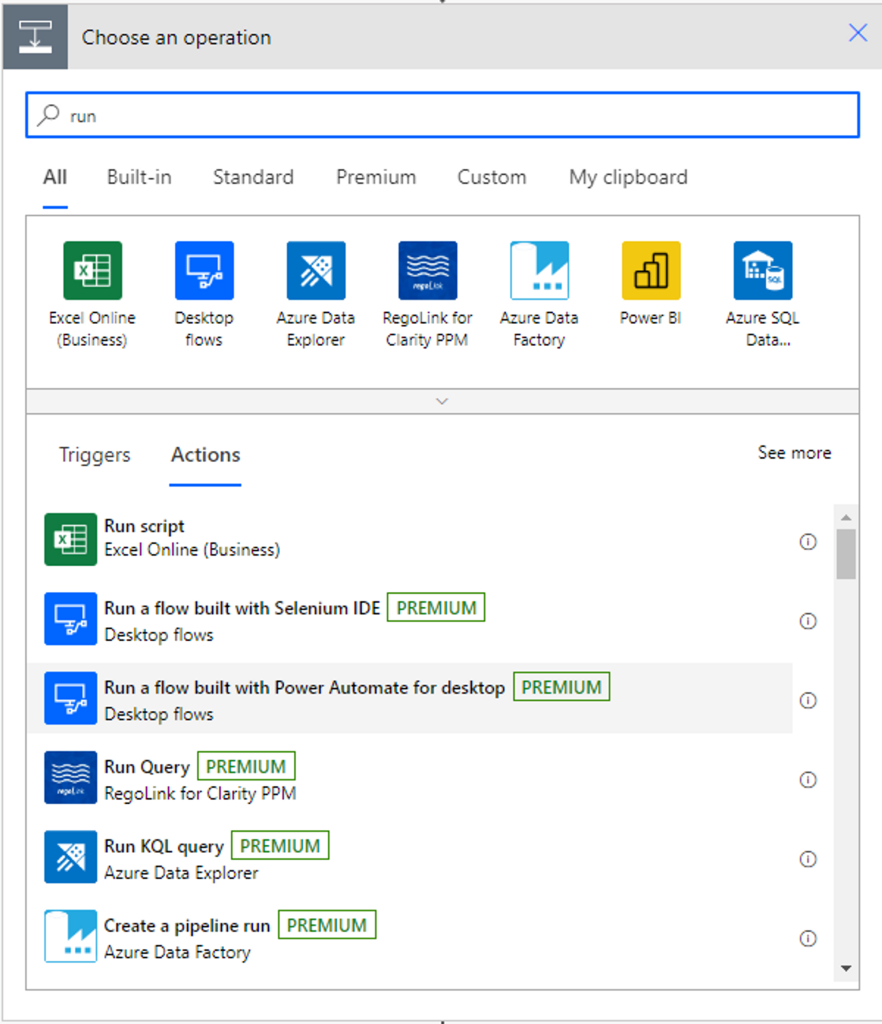Show info for Run a flow built with Power Automate for desktop
The width and height of the screenshot is (882, 1024).
(x=808, y=700)
